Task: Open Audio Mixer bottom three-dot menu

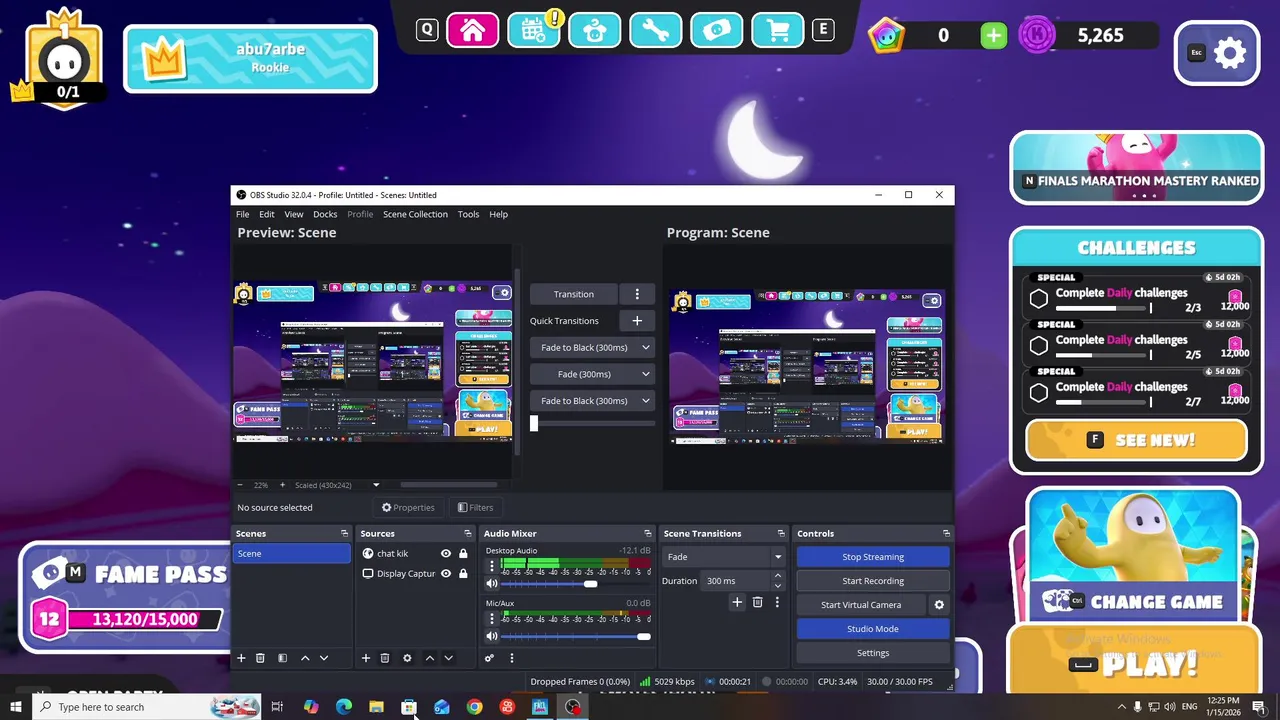Action: (x=511, y=658)
